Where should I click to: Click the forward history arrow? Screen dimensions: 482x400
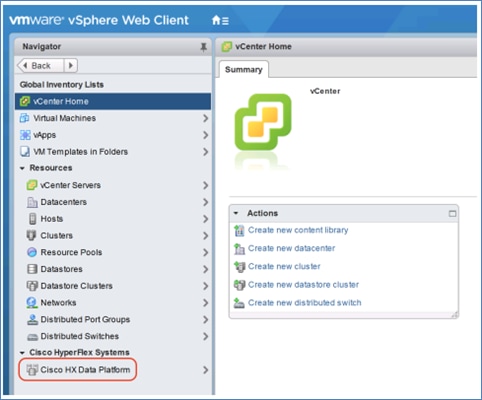pos(71,65)
